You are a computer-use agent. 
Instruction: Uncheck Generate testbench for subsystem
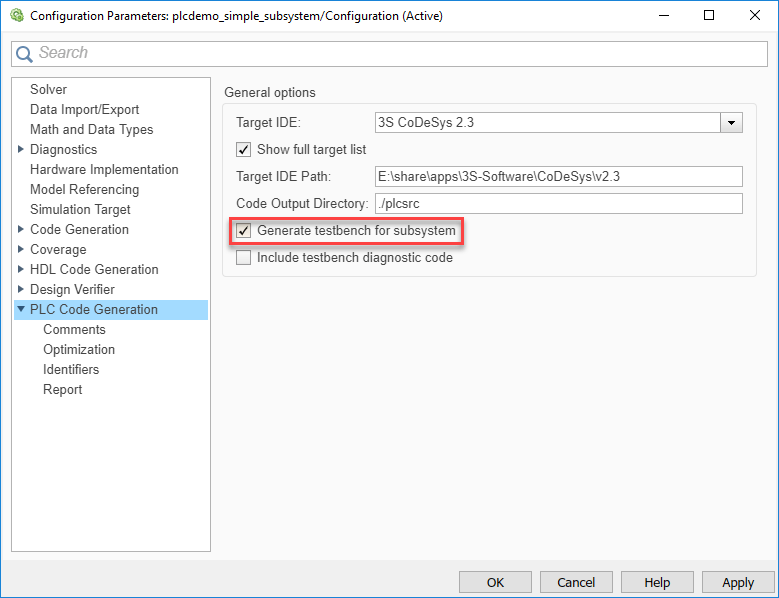pyautogui.click(x=243, y=230)
